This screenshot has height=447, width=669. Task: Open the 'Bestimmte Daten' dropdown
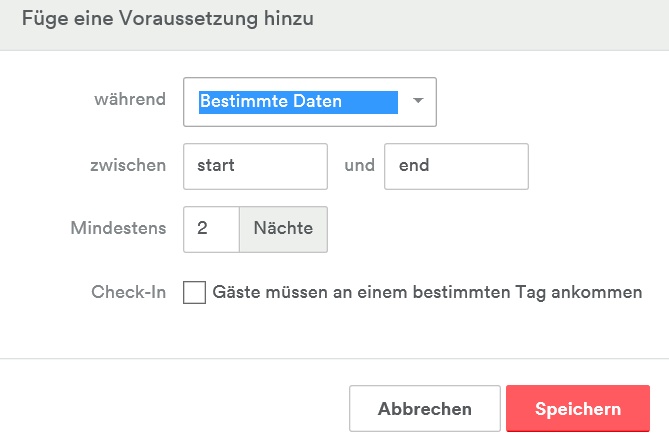[x=310, y=102]
